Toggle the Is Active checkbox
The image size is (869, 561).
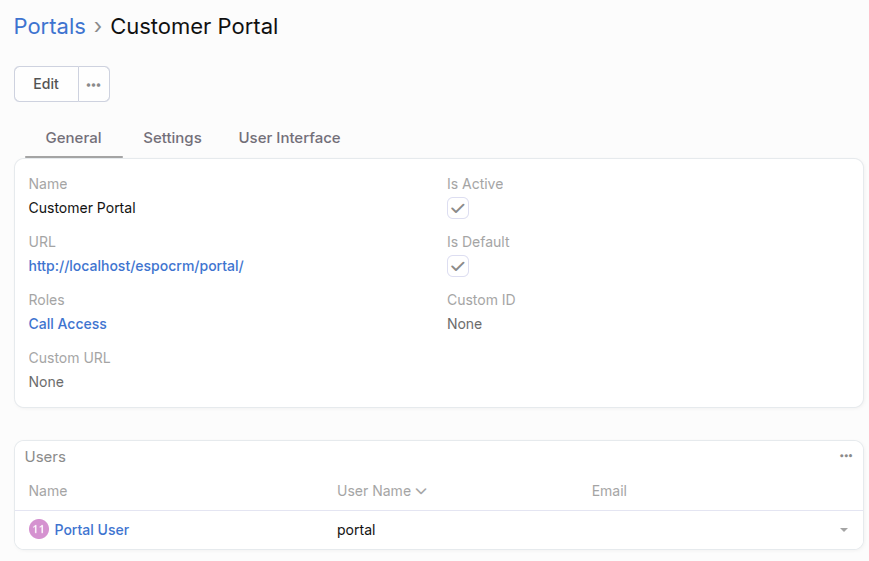pos(458,208)
